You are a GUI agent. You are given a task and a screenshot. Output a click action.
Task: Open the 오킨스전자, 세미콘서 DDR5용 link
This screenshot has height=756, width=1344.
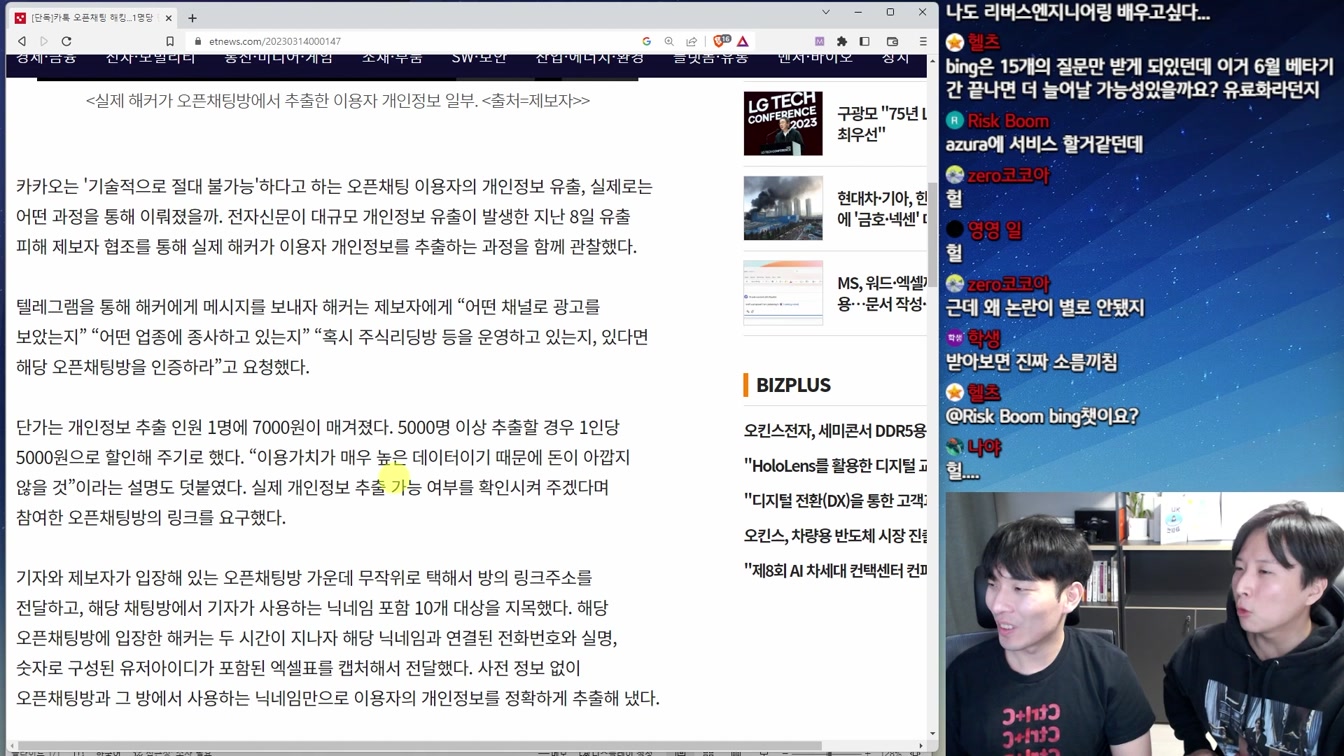835,431
